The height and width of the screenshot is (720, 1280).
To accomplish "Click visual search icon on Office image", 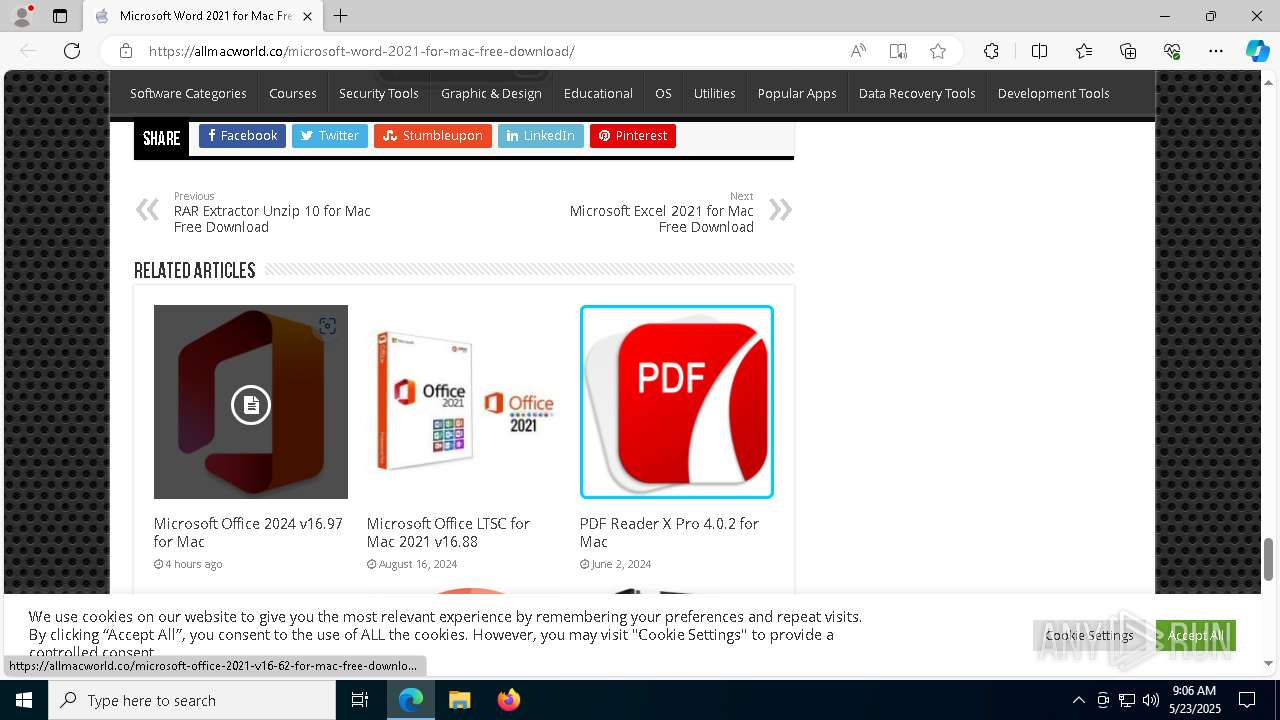I will (327, 326).
